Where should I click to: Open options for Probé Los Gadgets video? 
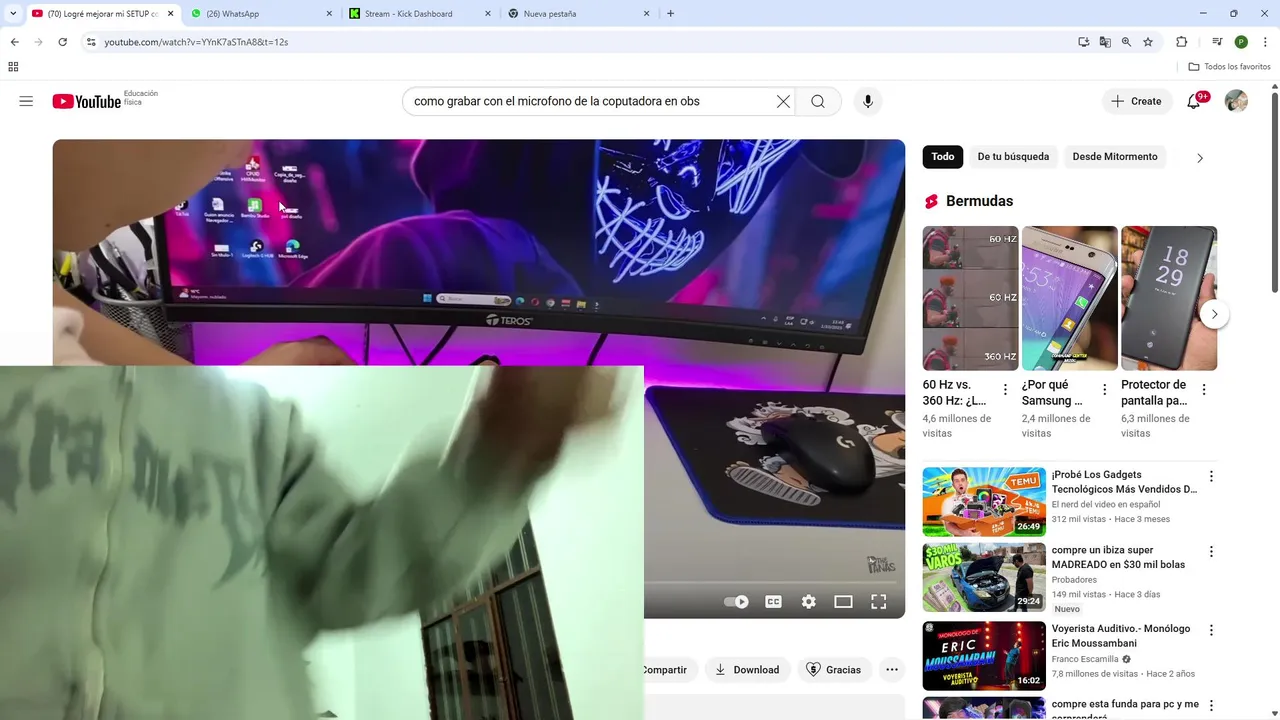point(1211,477)
